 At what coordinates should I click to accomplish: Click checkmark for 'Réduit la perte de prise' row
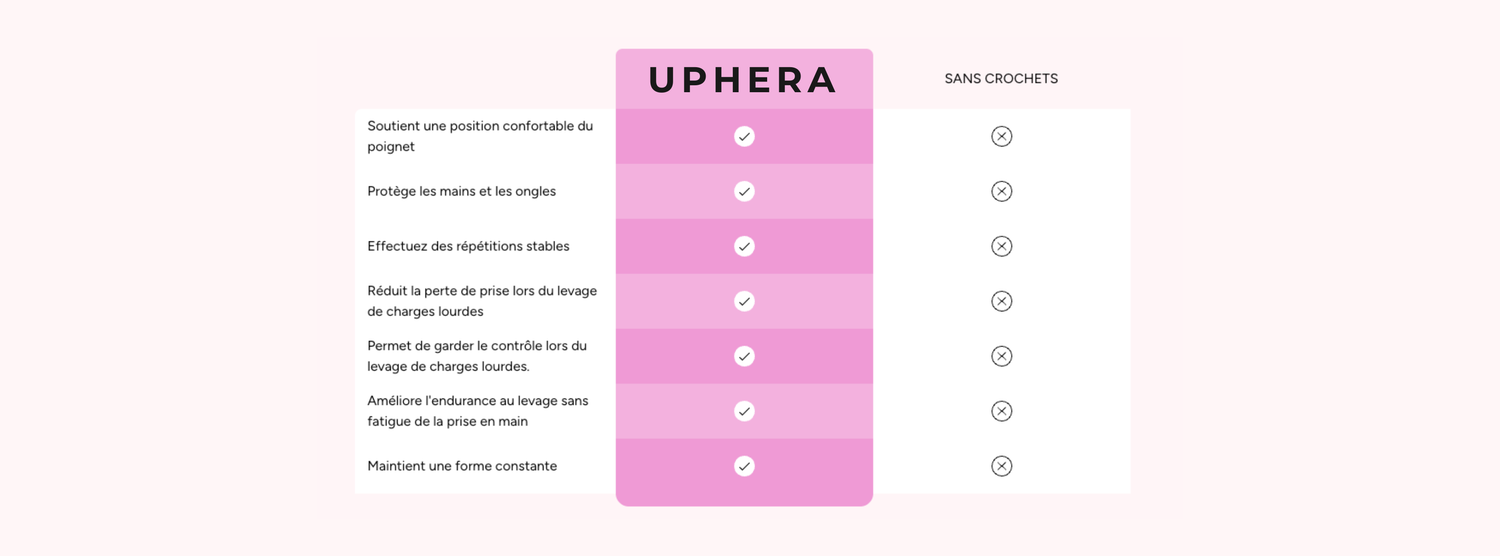pyautogui.click(x=744, y=301)
